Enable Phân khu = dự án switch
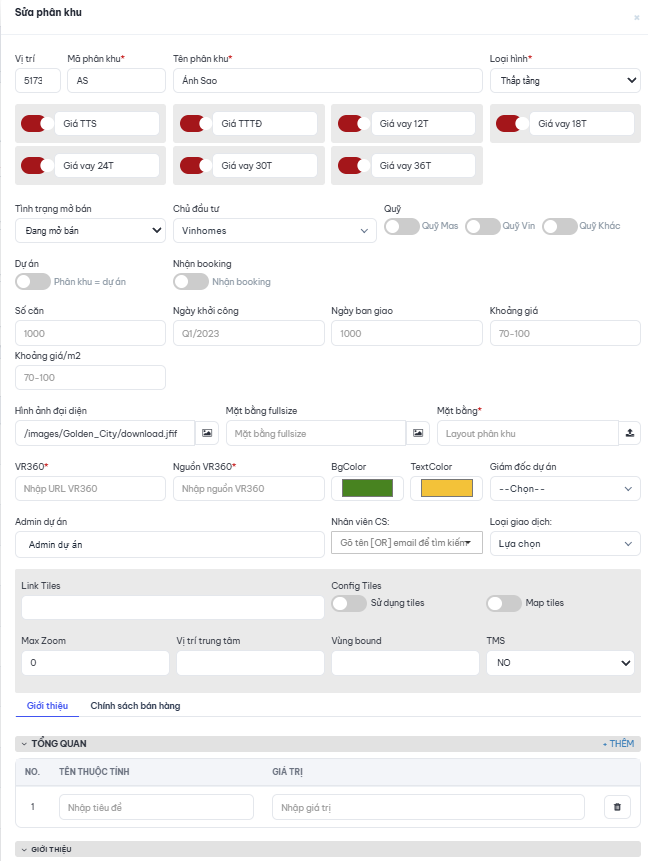 [x=33, y=282]
